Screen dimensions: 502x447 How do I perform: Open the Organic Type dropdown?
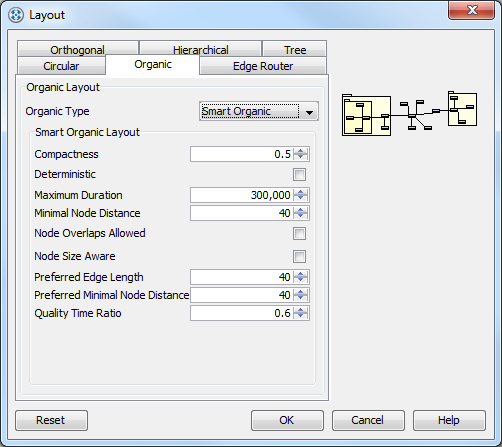tap(259, 111)
